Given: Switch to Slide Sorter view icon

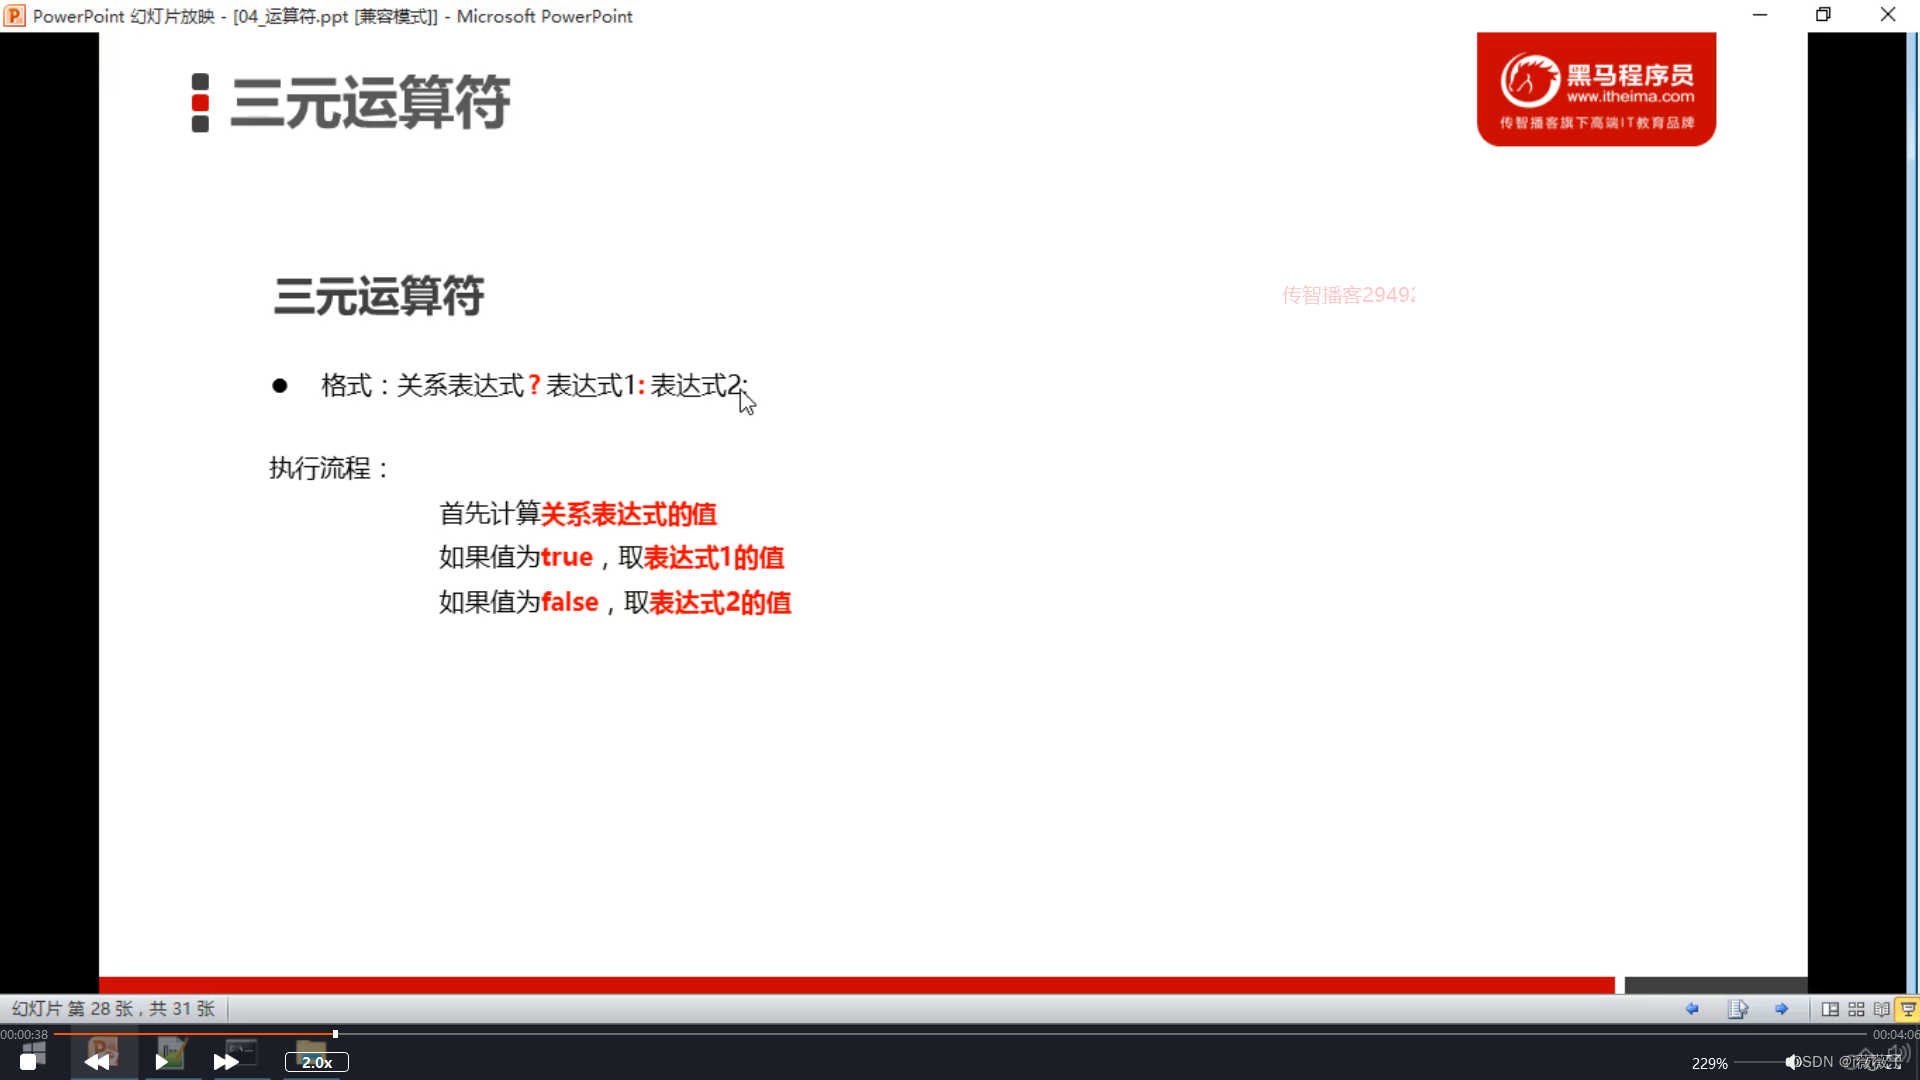Looking at the screenshot, I should pos(1856,1009).
